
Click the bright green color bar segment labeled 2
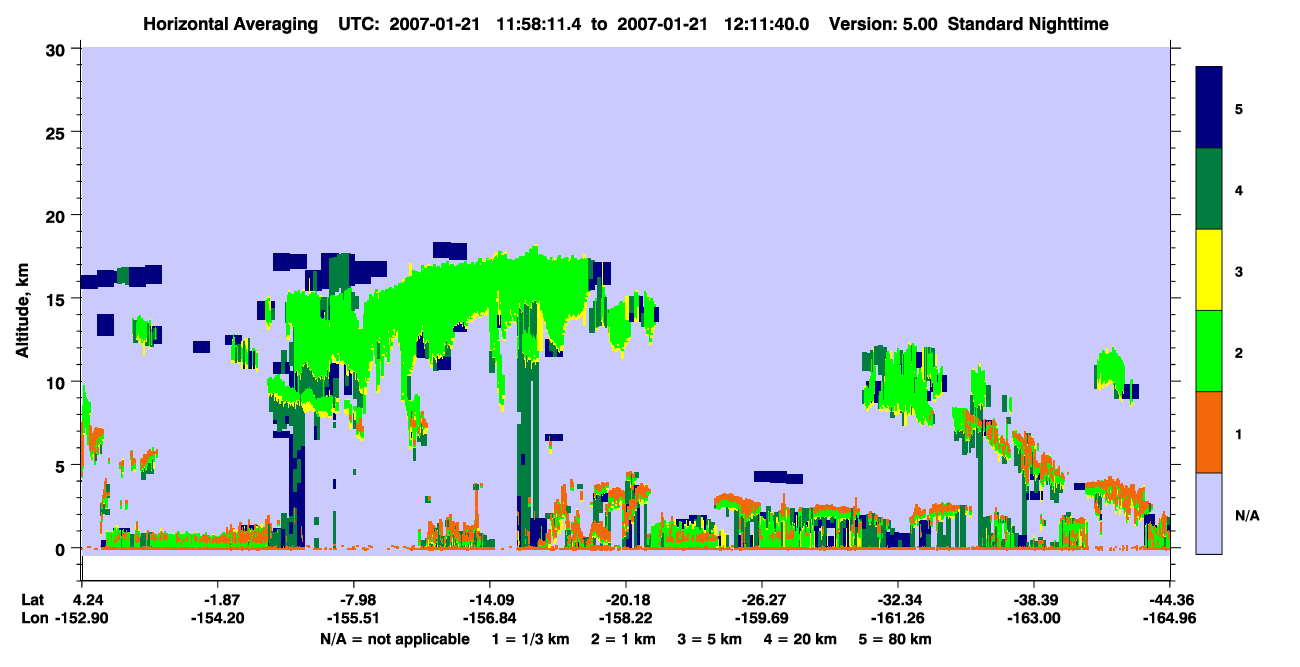(1209, 351)
